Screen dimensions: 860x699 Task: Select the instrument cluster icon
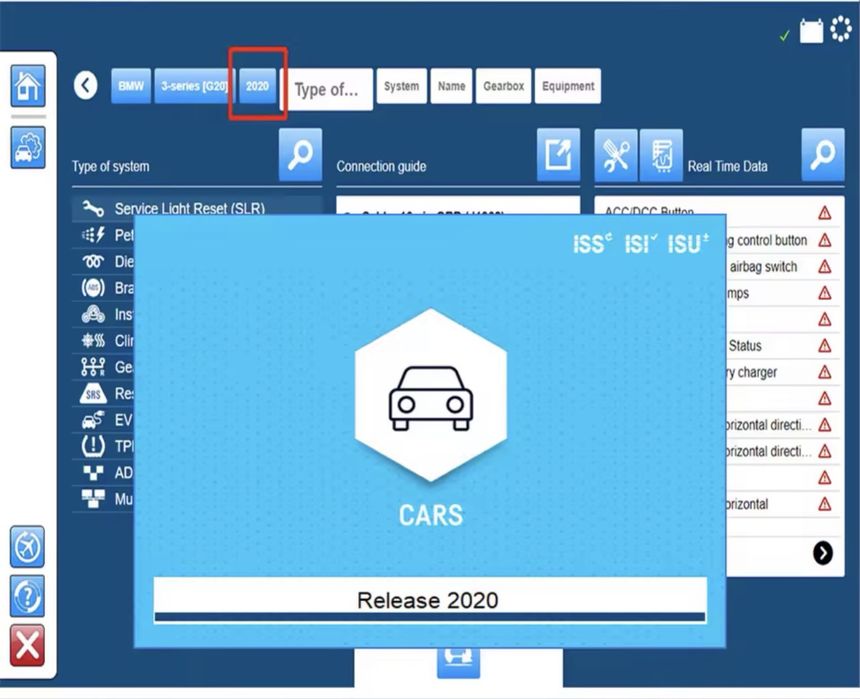pos(93,314)
